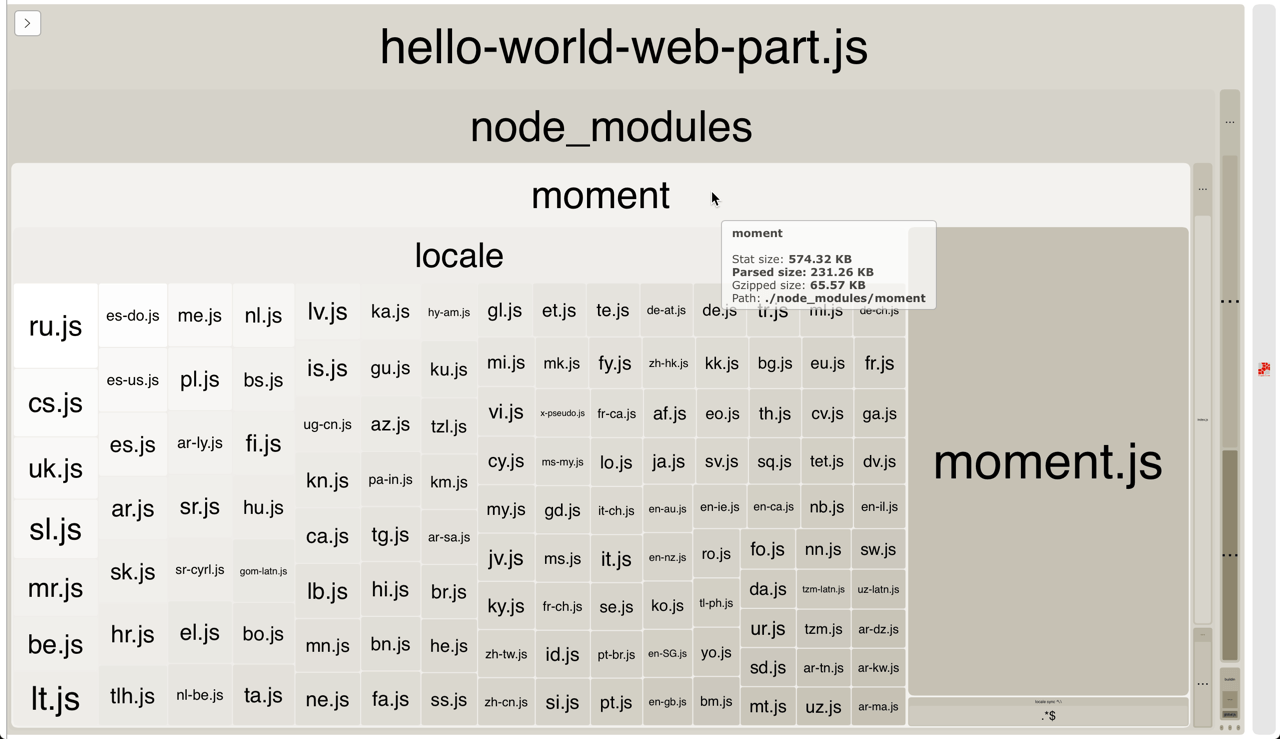Click the hello-world-web-part.js bundle header
1280x739 pixels.
[x=624, y=47]
